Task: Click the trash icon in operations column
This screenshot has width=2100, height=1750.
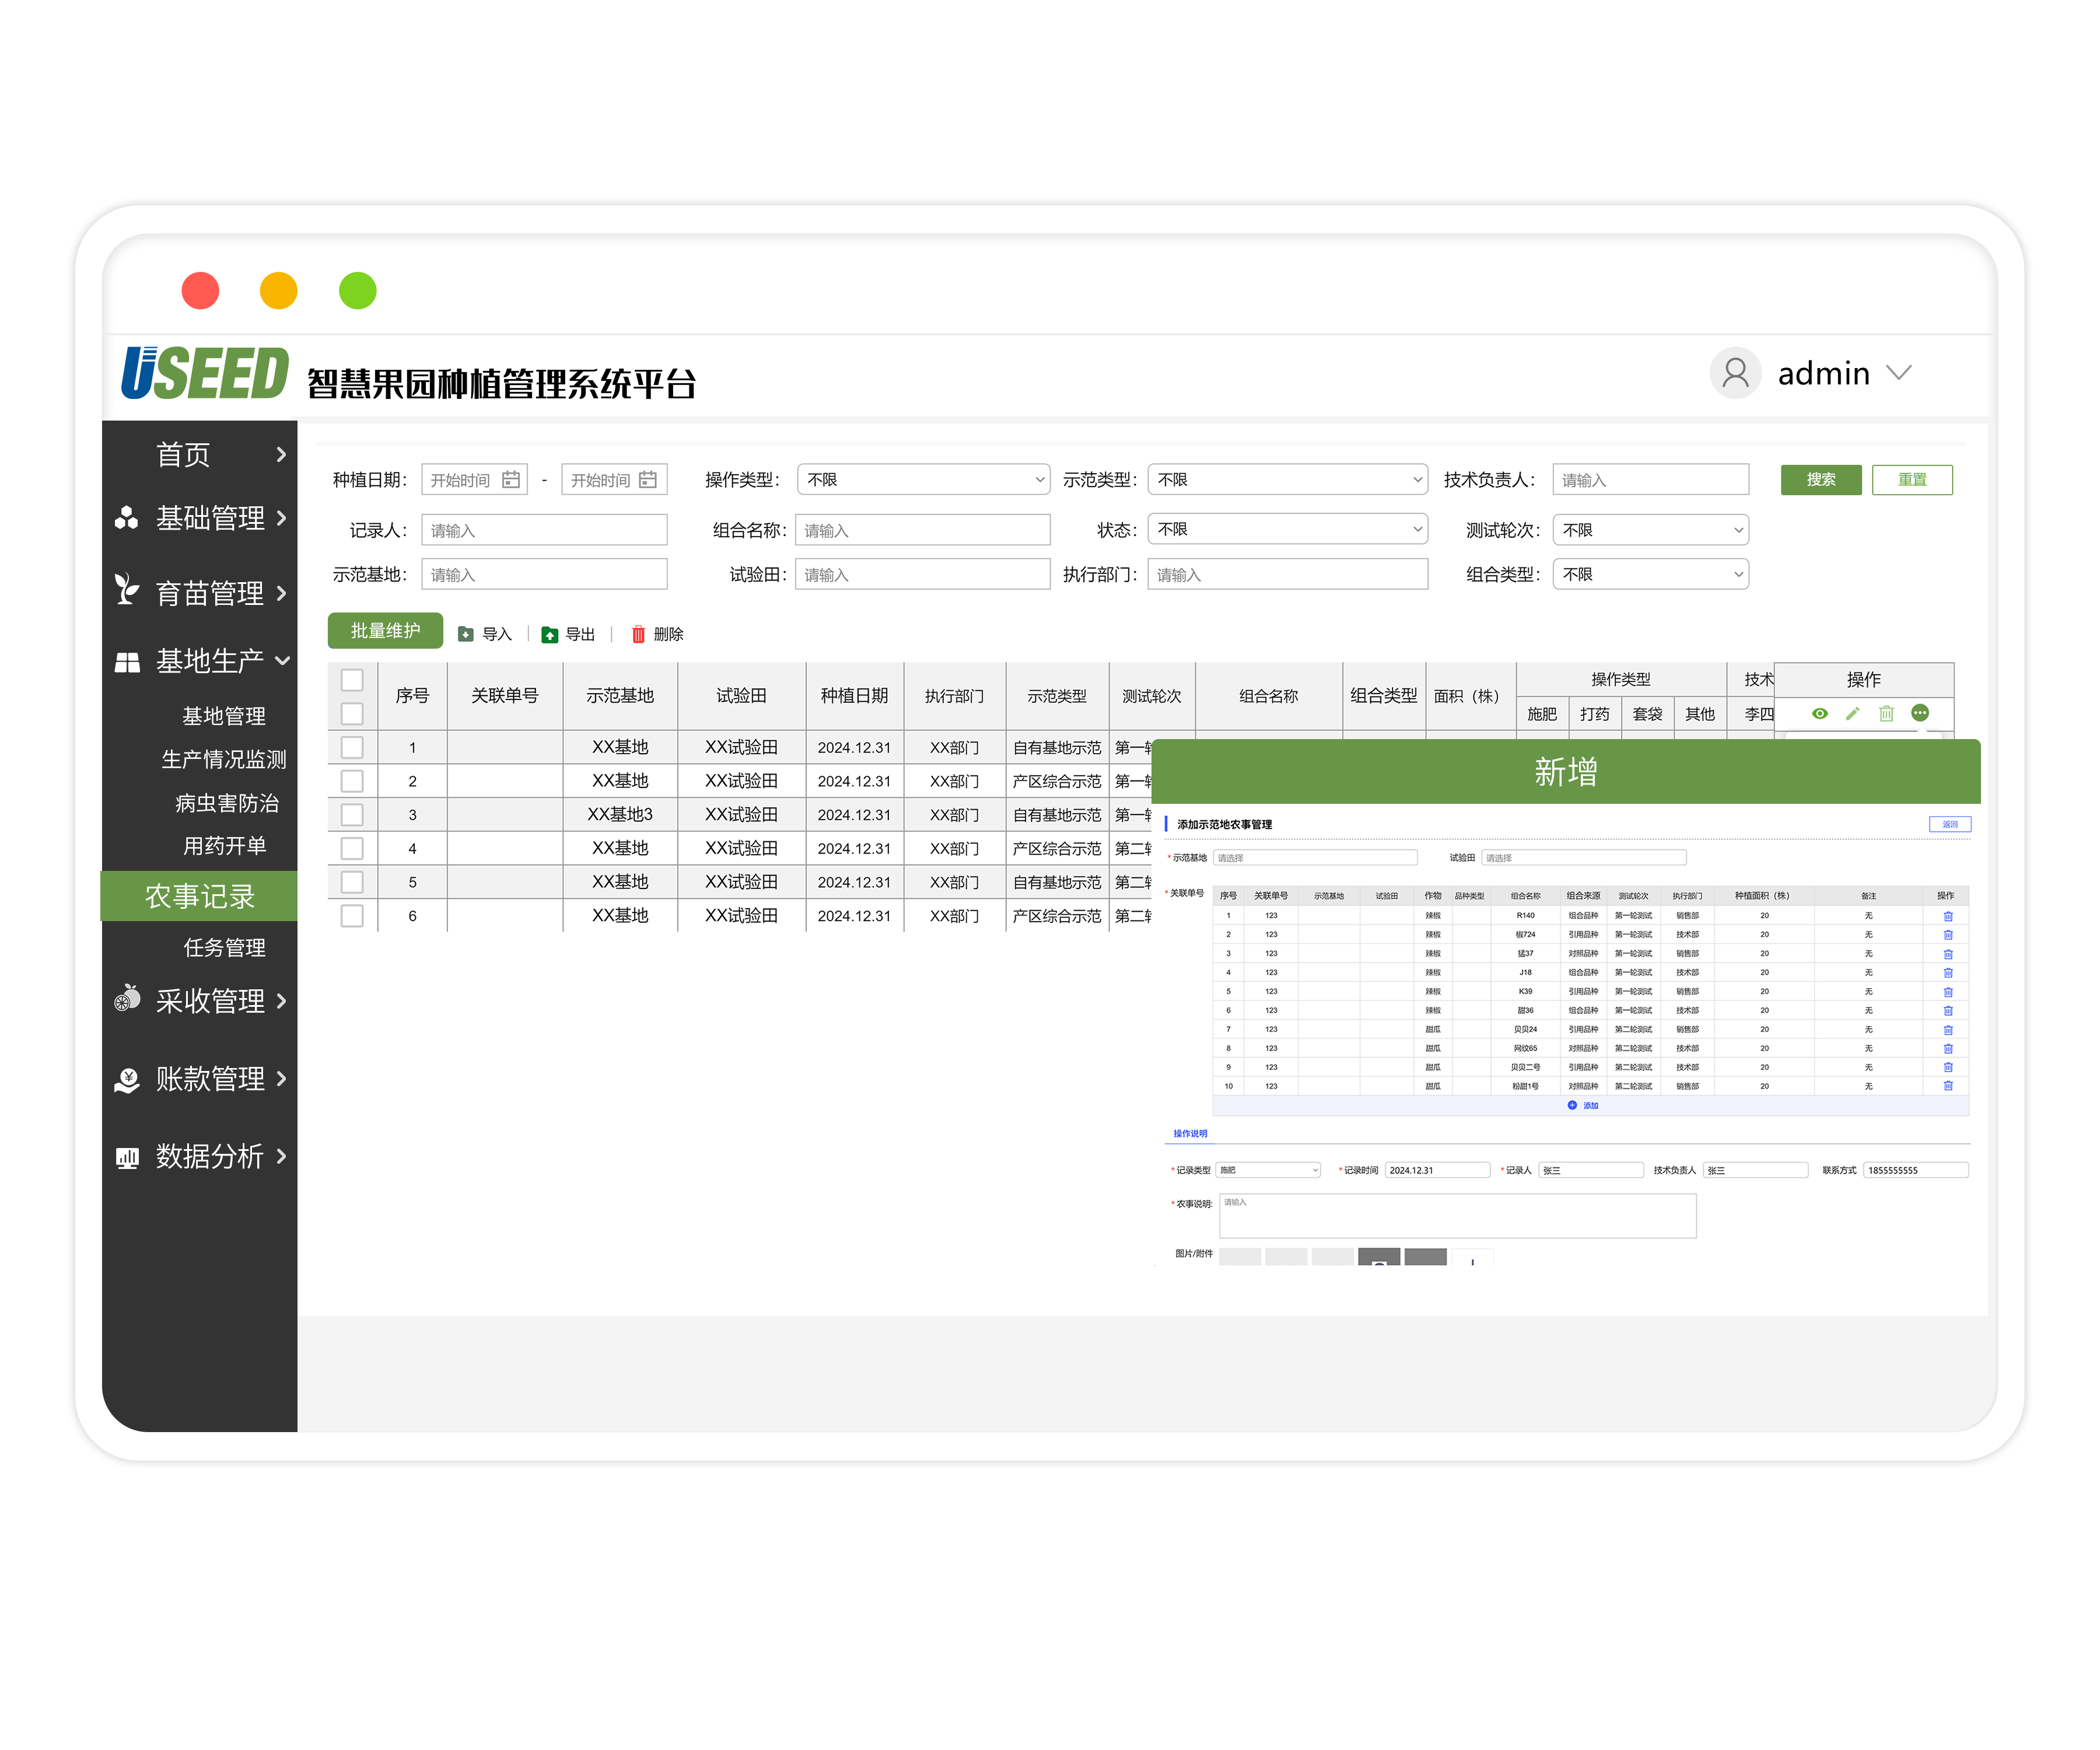Action: click(1886, 713)
